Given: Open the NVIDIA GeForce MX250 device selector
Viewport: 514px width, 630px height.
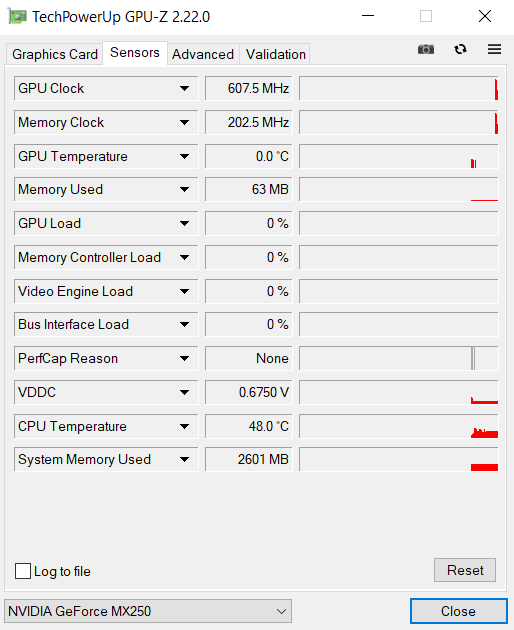Looking at the screenshot, I should coord(148,611).
